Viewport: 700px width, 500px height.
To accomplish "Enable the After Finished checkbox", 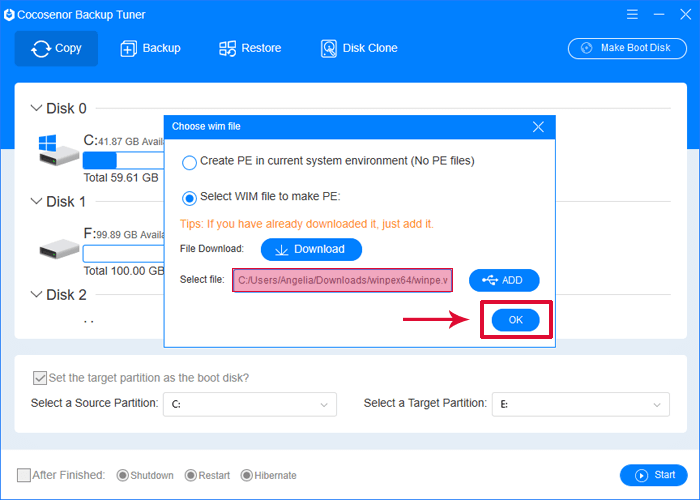I will 24,475.
